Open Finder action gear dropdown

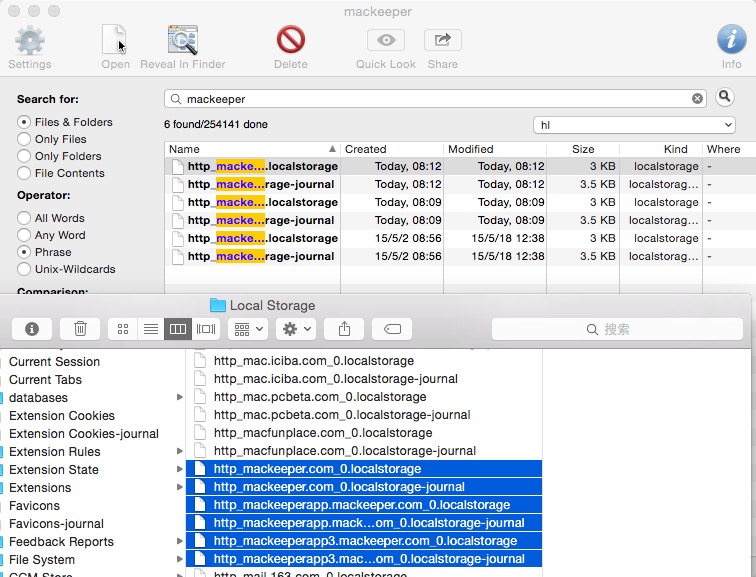point(296,329)
